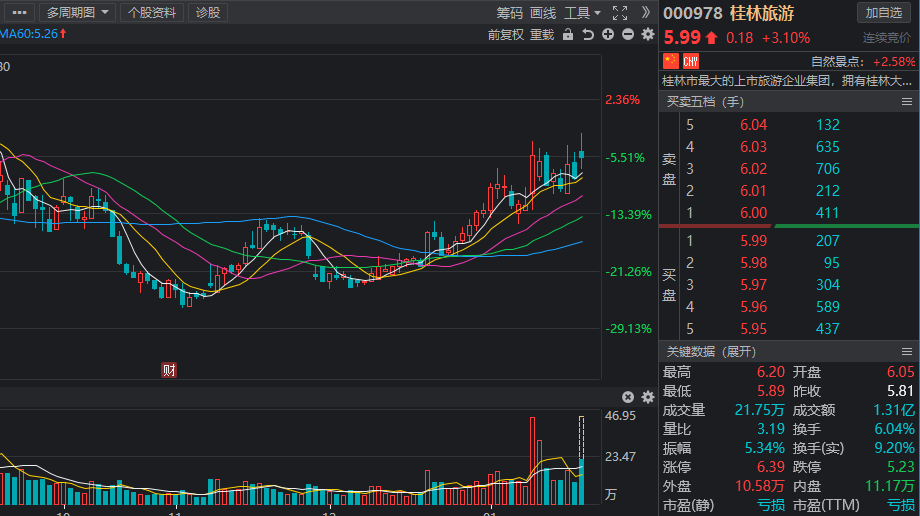Zoom in chart with plus icon
This screenshot has width=920, height=516.
pyautogui.click(x=608, y=35)
